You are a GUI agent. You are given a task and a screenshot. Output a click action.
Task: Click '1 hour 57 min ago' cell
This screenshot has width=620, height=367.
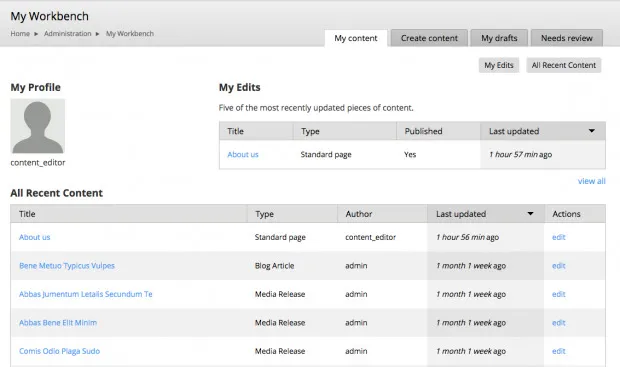coord(520,155)
